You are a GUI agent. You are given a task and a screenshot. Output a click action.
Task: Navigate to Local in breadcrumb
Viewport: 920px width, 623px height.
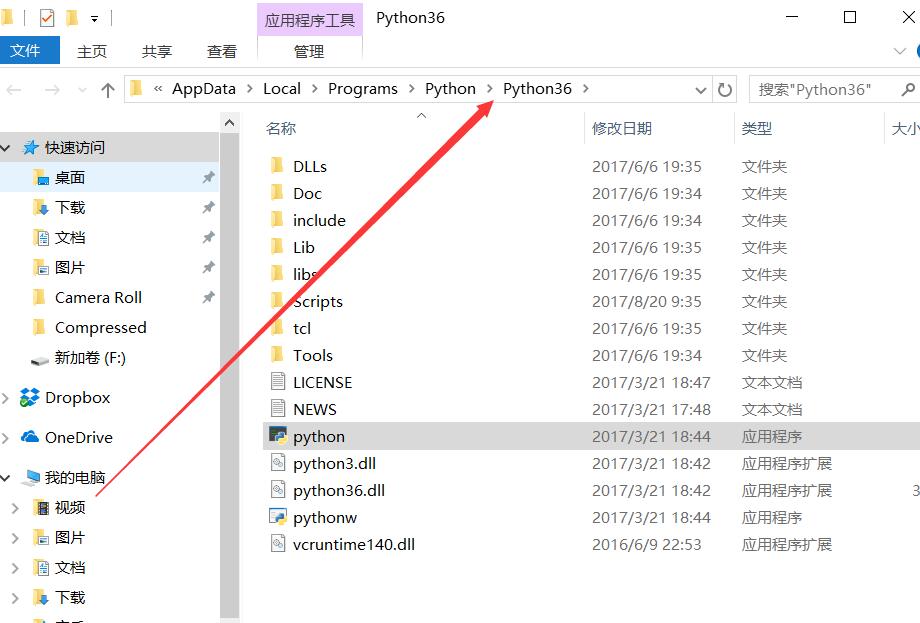(x=282, y=89)
